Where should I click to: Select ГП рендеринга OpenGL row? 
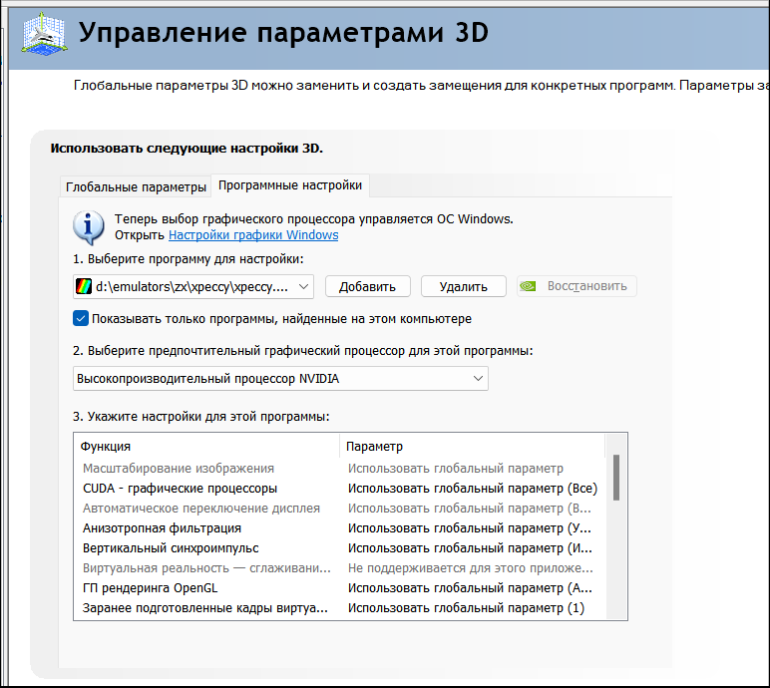340,588
